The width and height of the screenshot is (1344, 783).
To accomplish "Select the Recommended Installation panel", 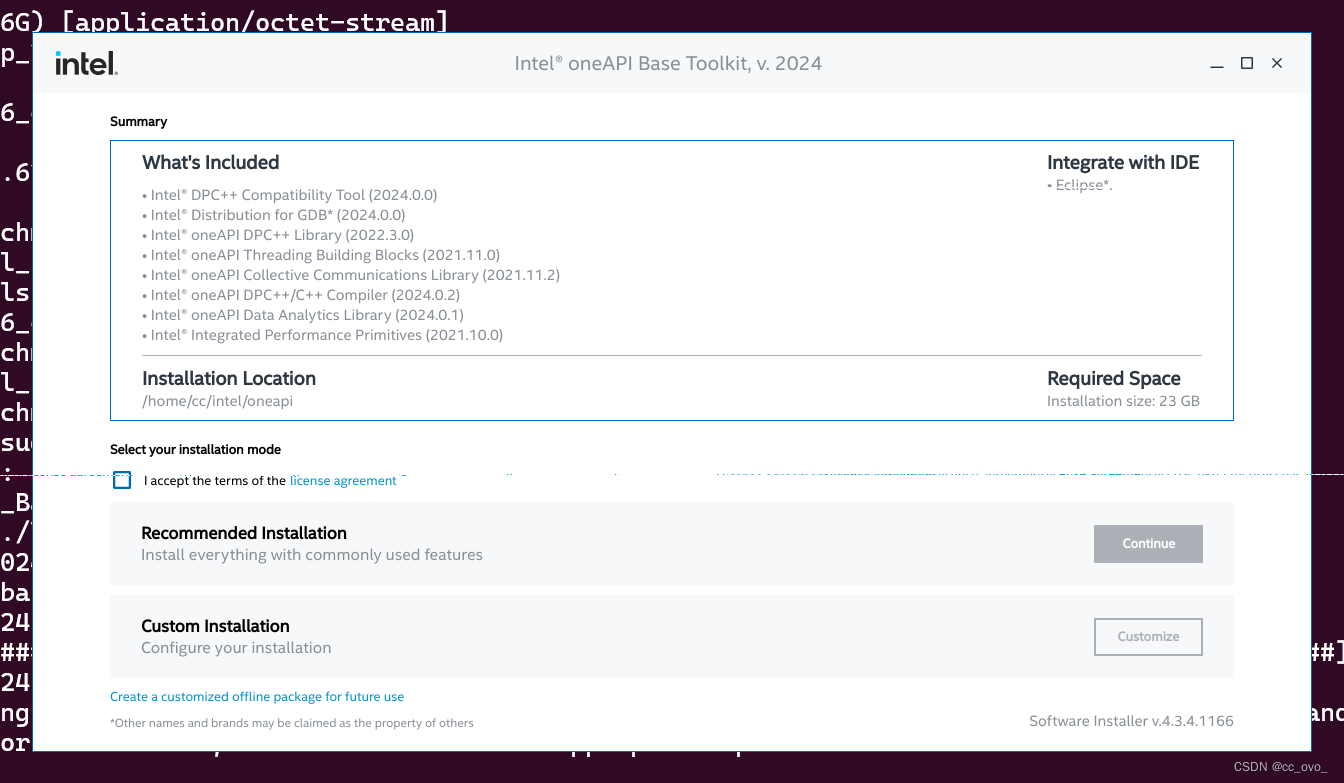I will tap(600, 543).
